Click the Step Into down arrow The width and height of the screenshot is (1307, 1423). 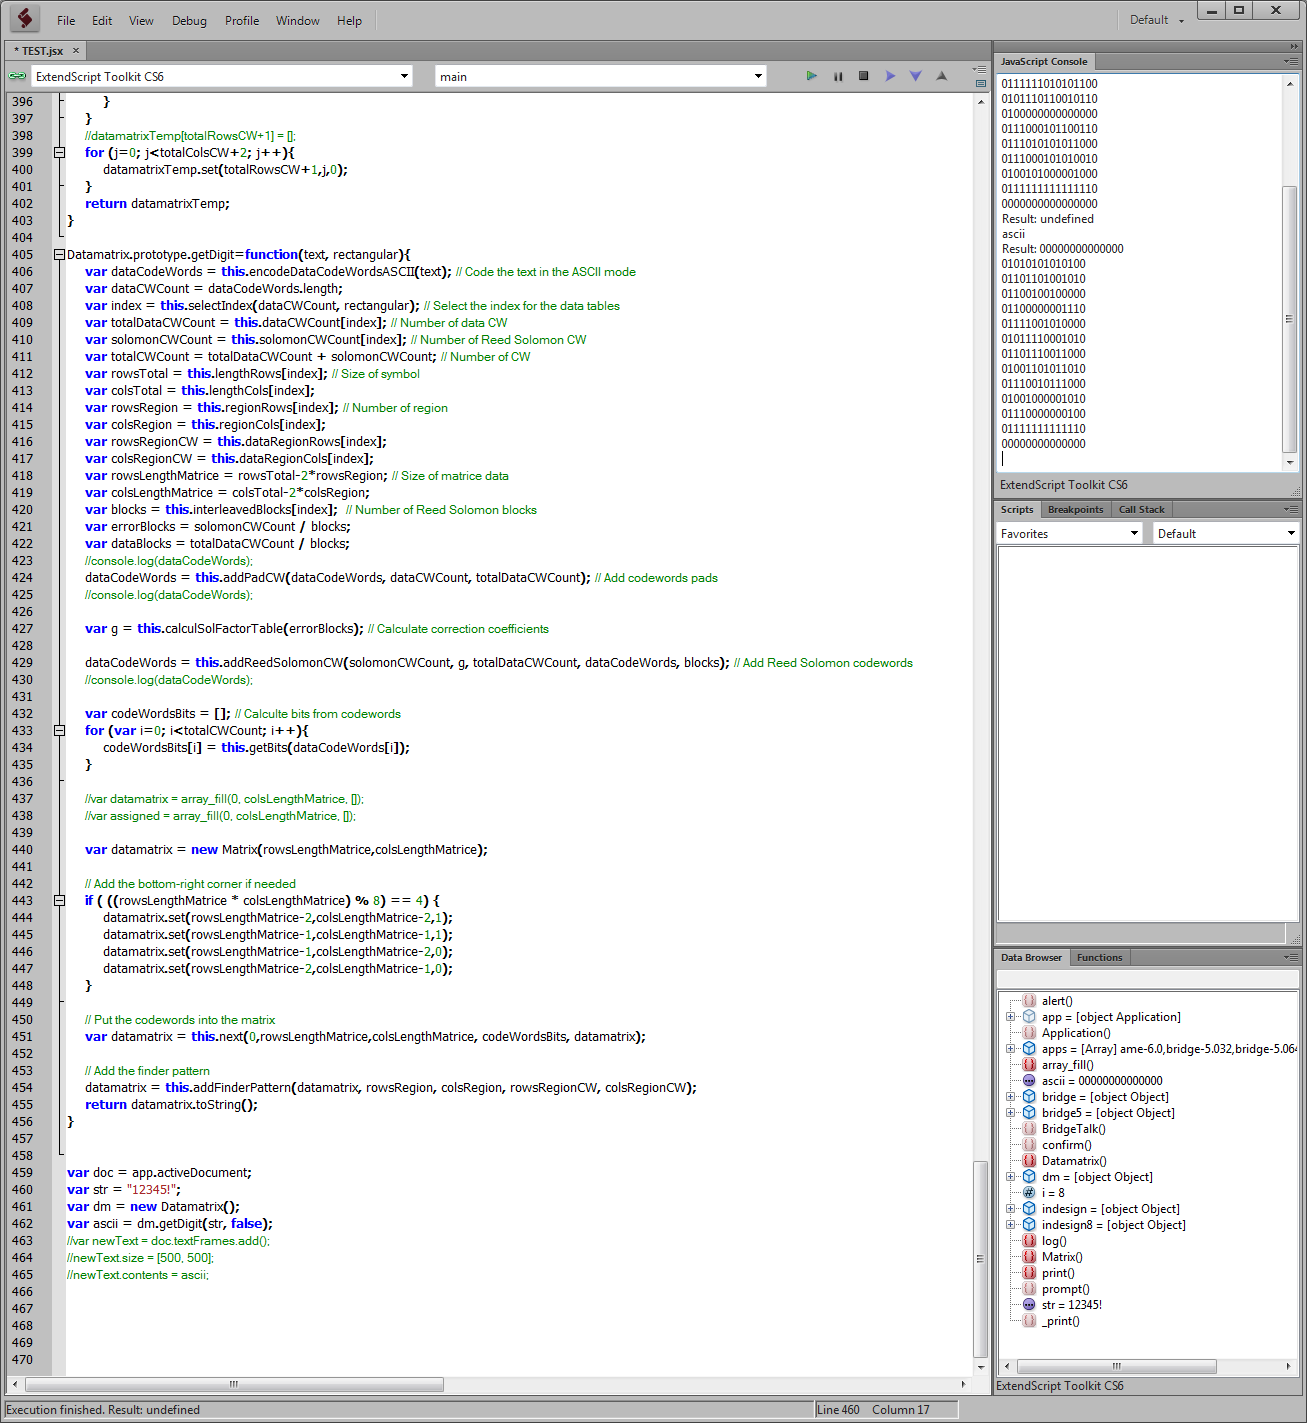coord(915,76)
